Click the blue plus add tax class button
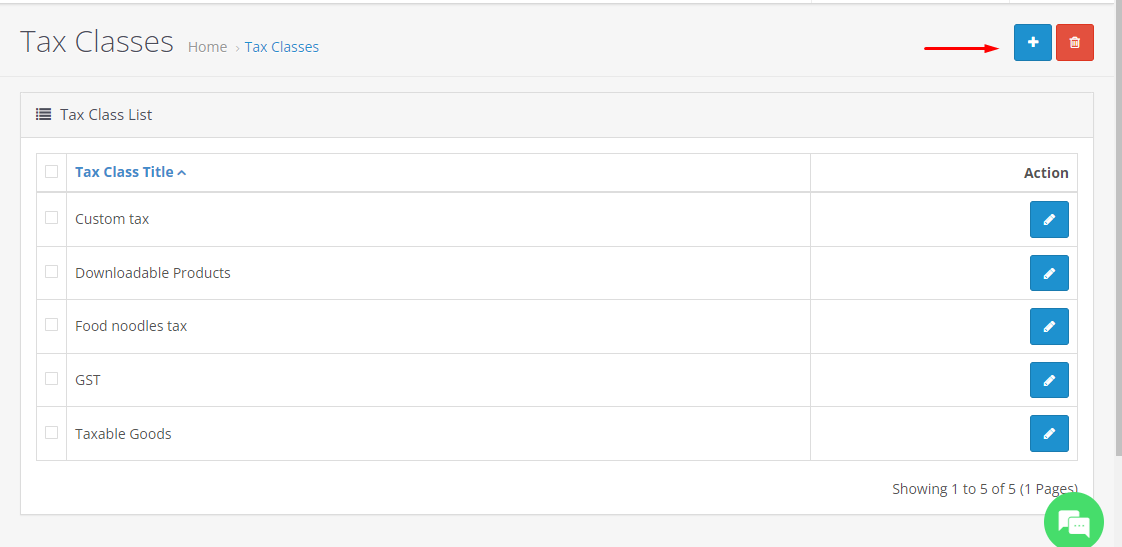Image resolution: width=1122 pixels, height=547 pixels. pos(1032,43)
